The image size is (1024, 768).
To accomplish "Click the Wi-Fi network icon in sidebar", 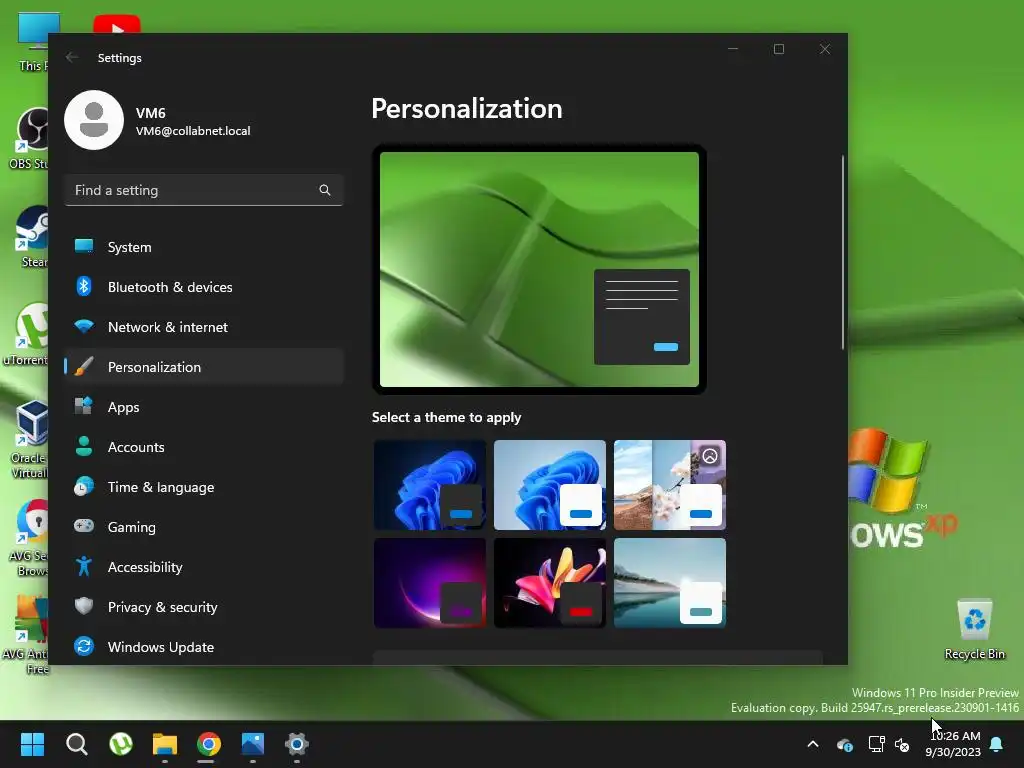I will coord(84,326).
